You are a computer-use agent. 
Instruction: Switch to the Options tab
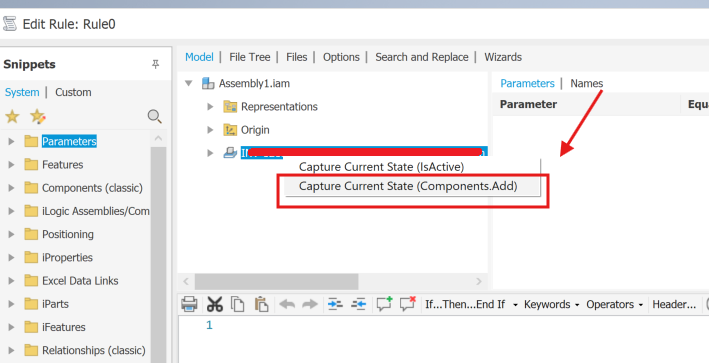[x=341, y=57]
